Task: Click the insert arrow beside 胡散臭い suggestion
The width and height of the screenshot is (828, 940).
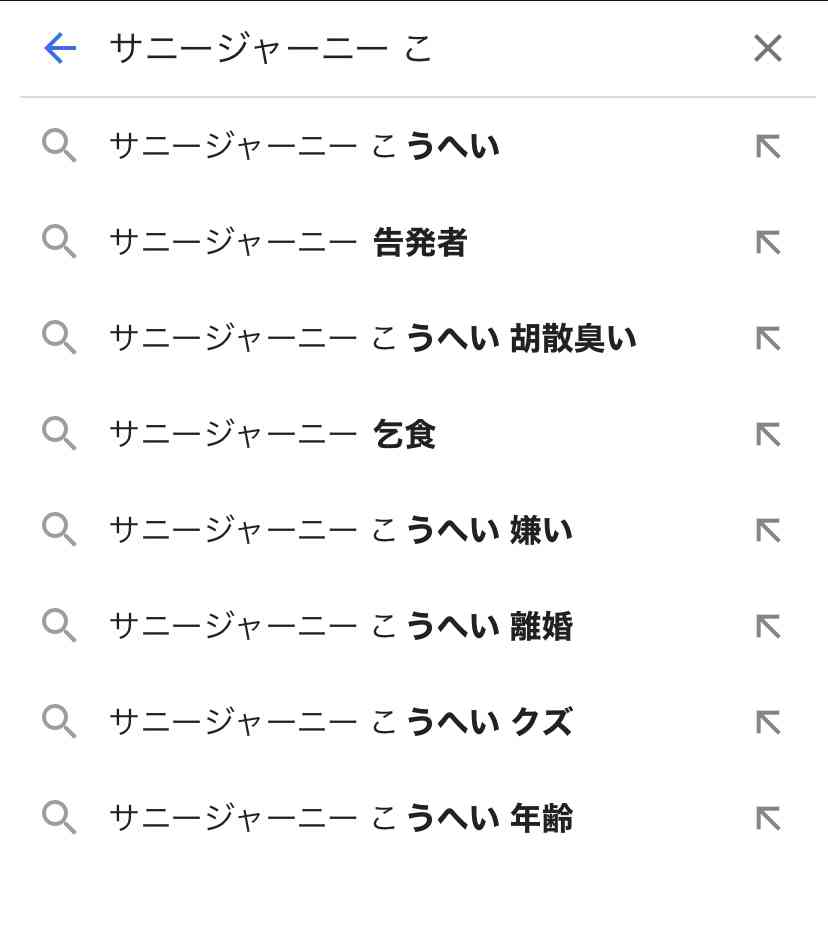Action: pyautogui.click(x=768, y=339)
